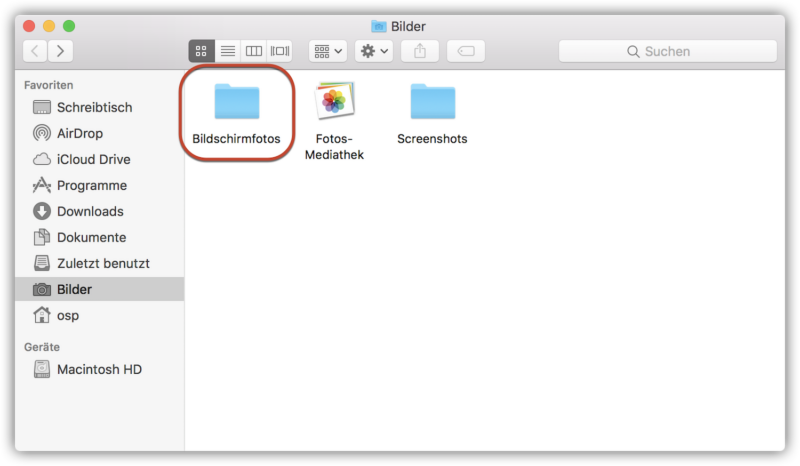Close the Bilder window
800x466 pixels.
coord(29,26)
